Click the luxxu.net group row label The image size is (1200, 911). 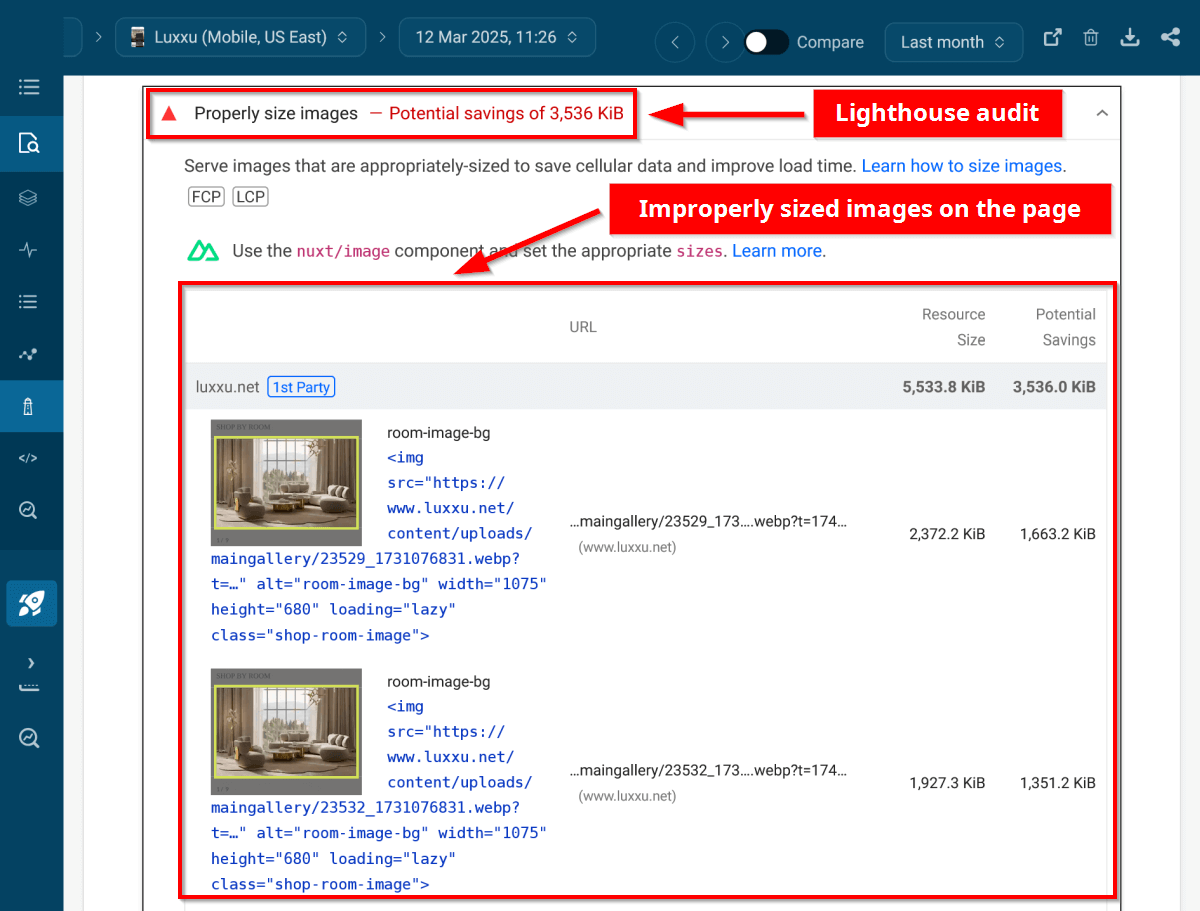228,387
